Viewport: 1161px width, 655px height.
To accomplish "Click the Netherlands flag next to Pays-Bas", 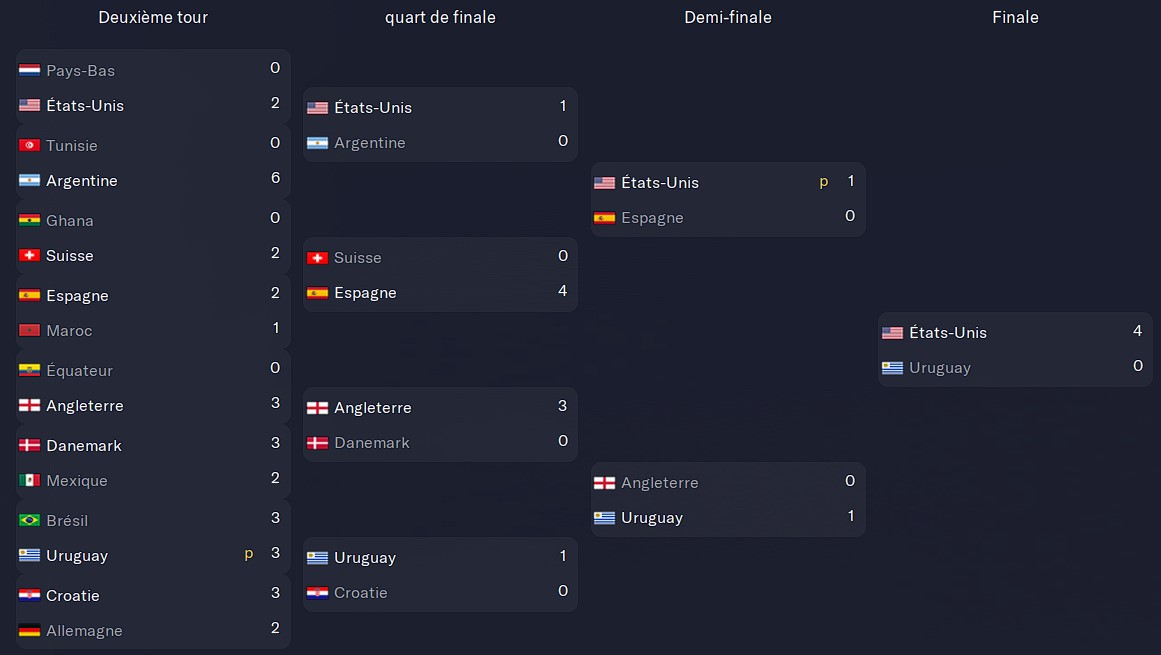I will pyautogui.click(x=30, y=70).
